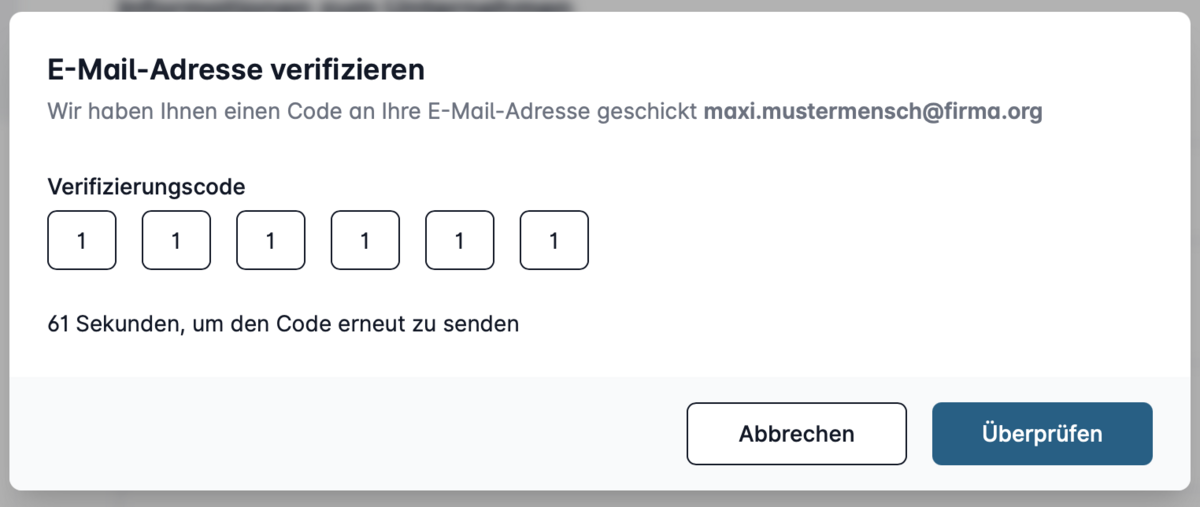Click empty dialog space right of code boxes
The height and width of the screenshot is (507, 1200).
(850, 240)
